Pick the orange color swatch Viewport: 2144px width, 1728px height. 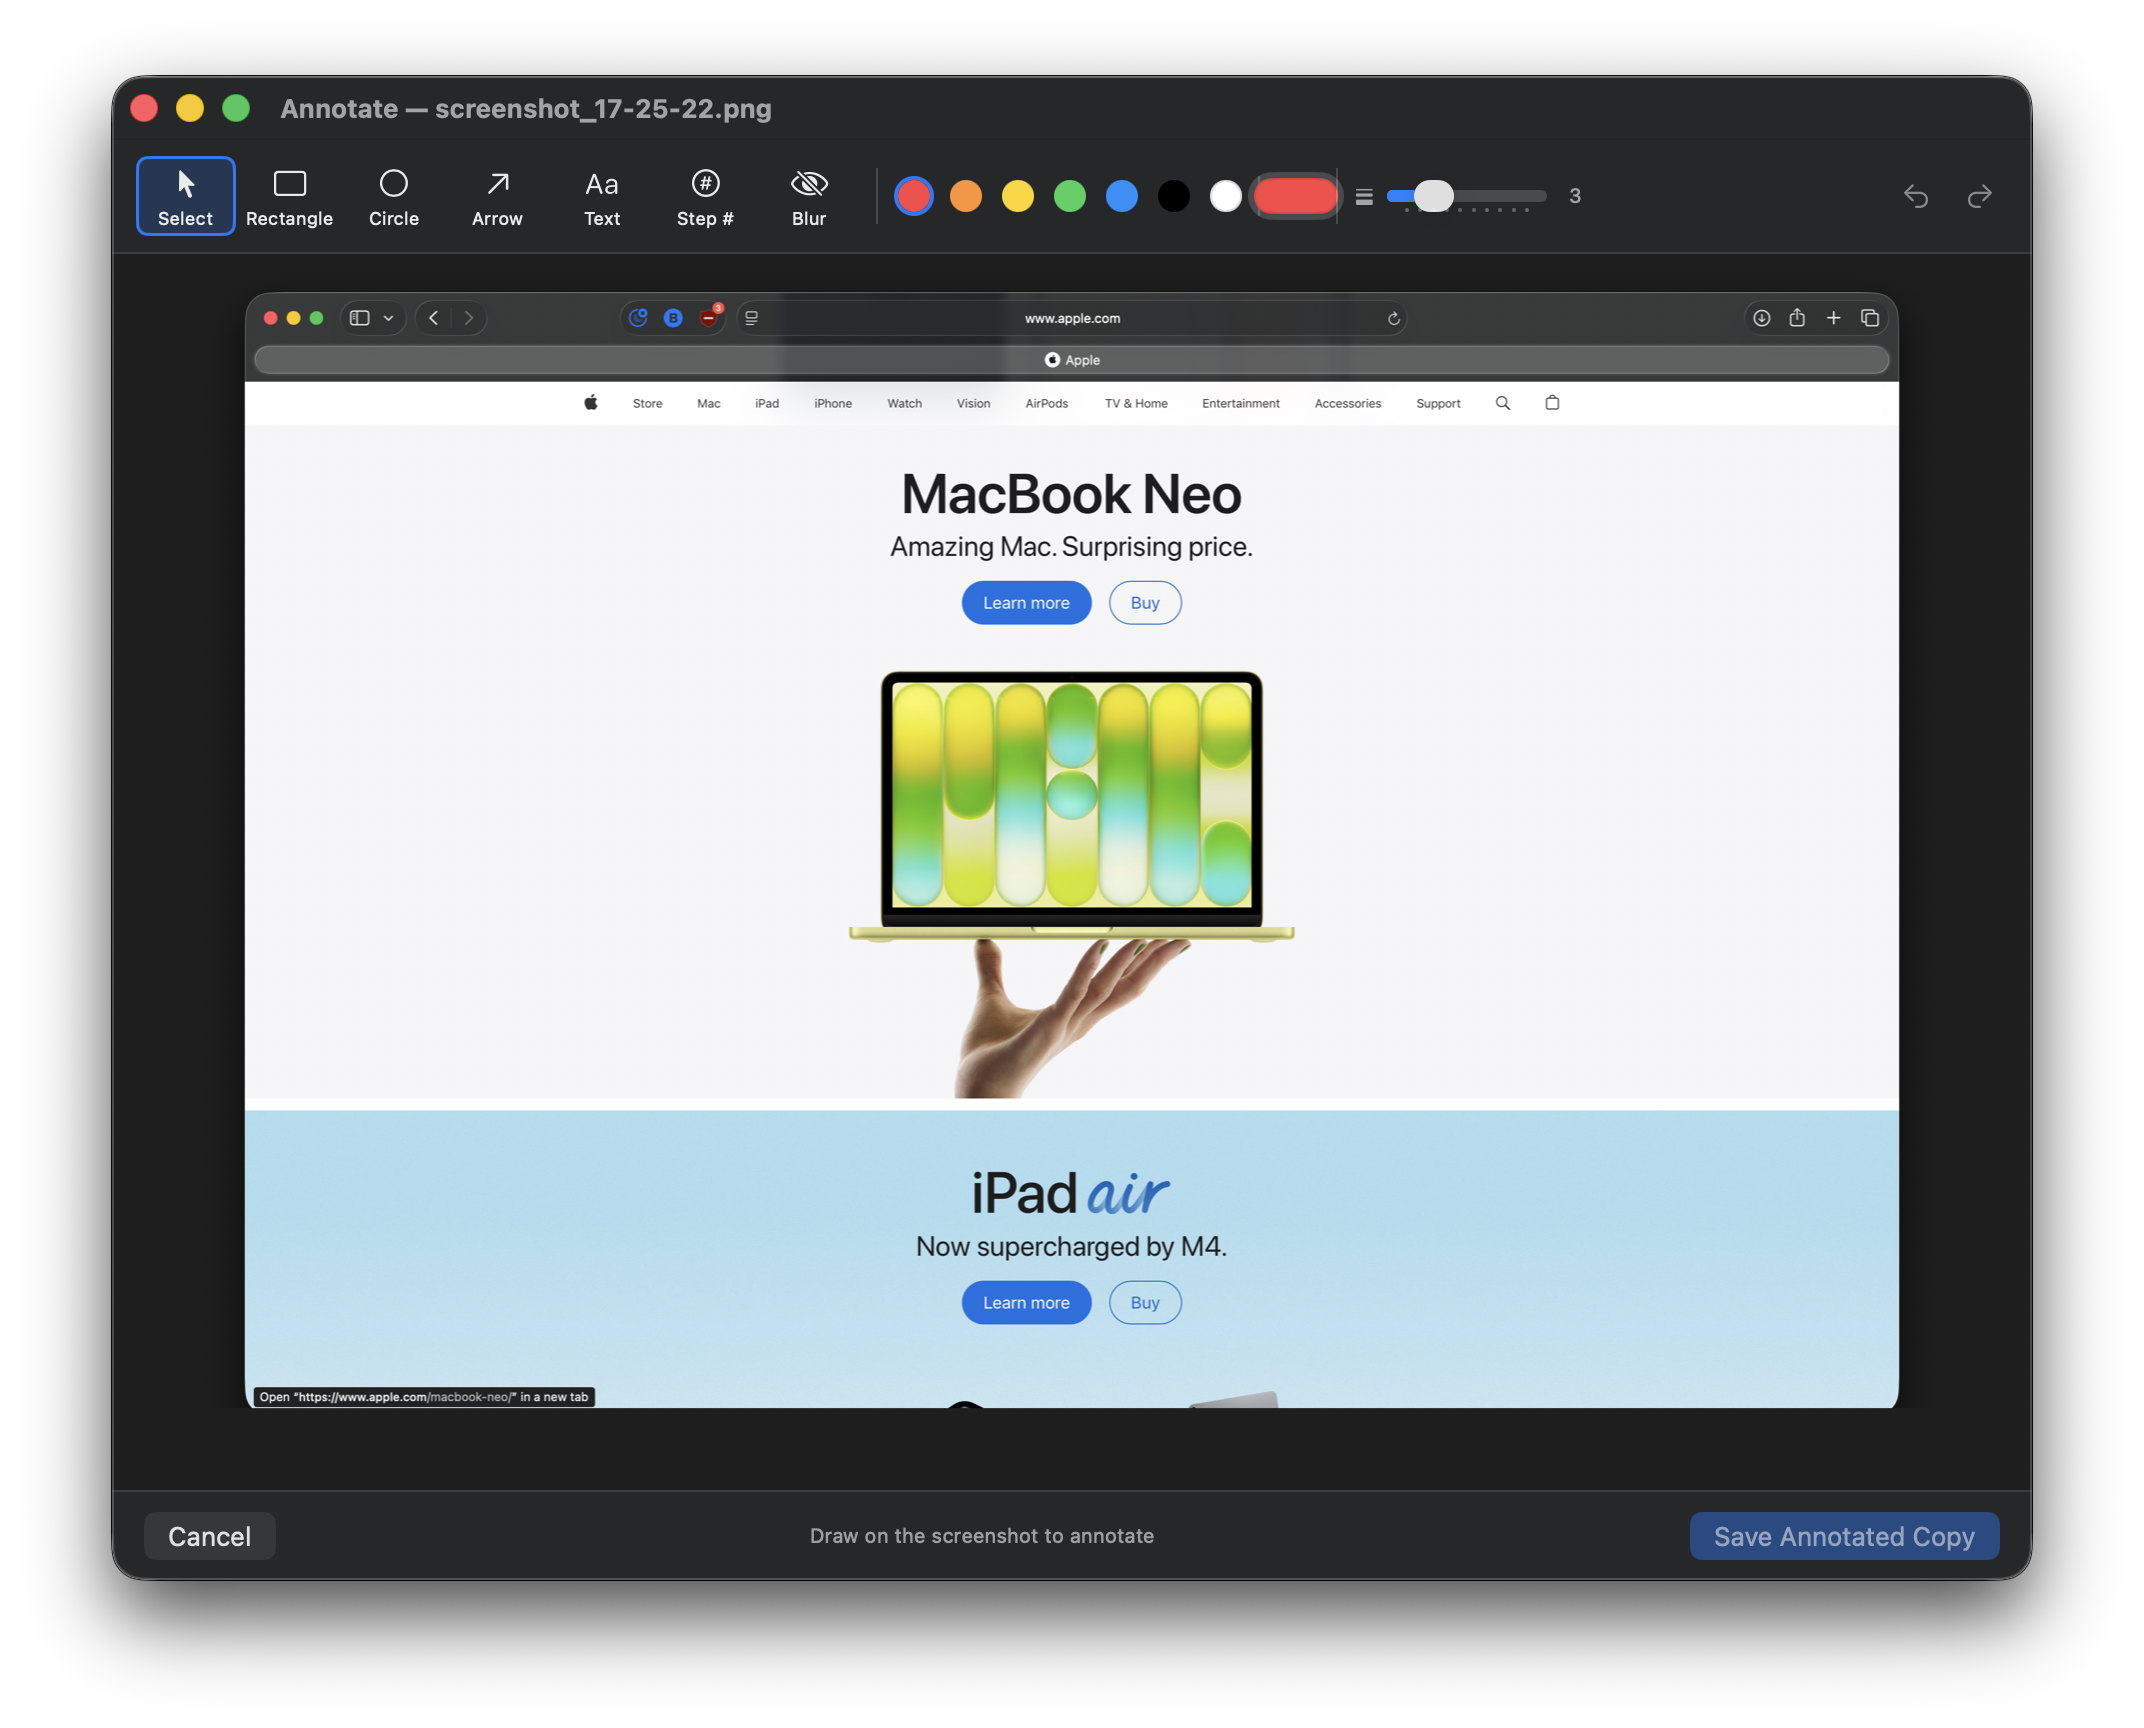tap(965, 196)
